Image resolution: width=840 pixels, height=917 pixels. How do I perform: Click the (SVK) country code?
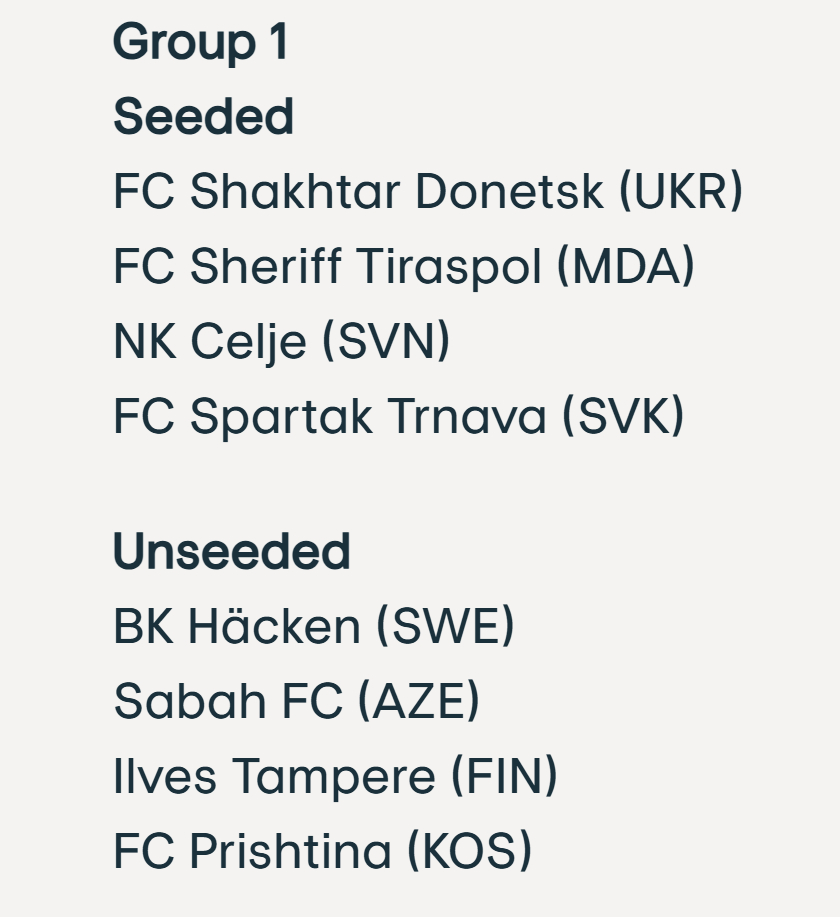[623, 417]
